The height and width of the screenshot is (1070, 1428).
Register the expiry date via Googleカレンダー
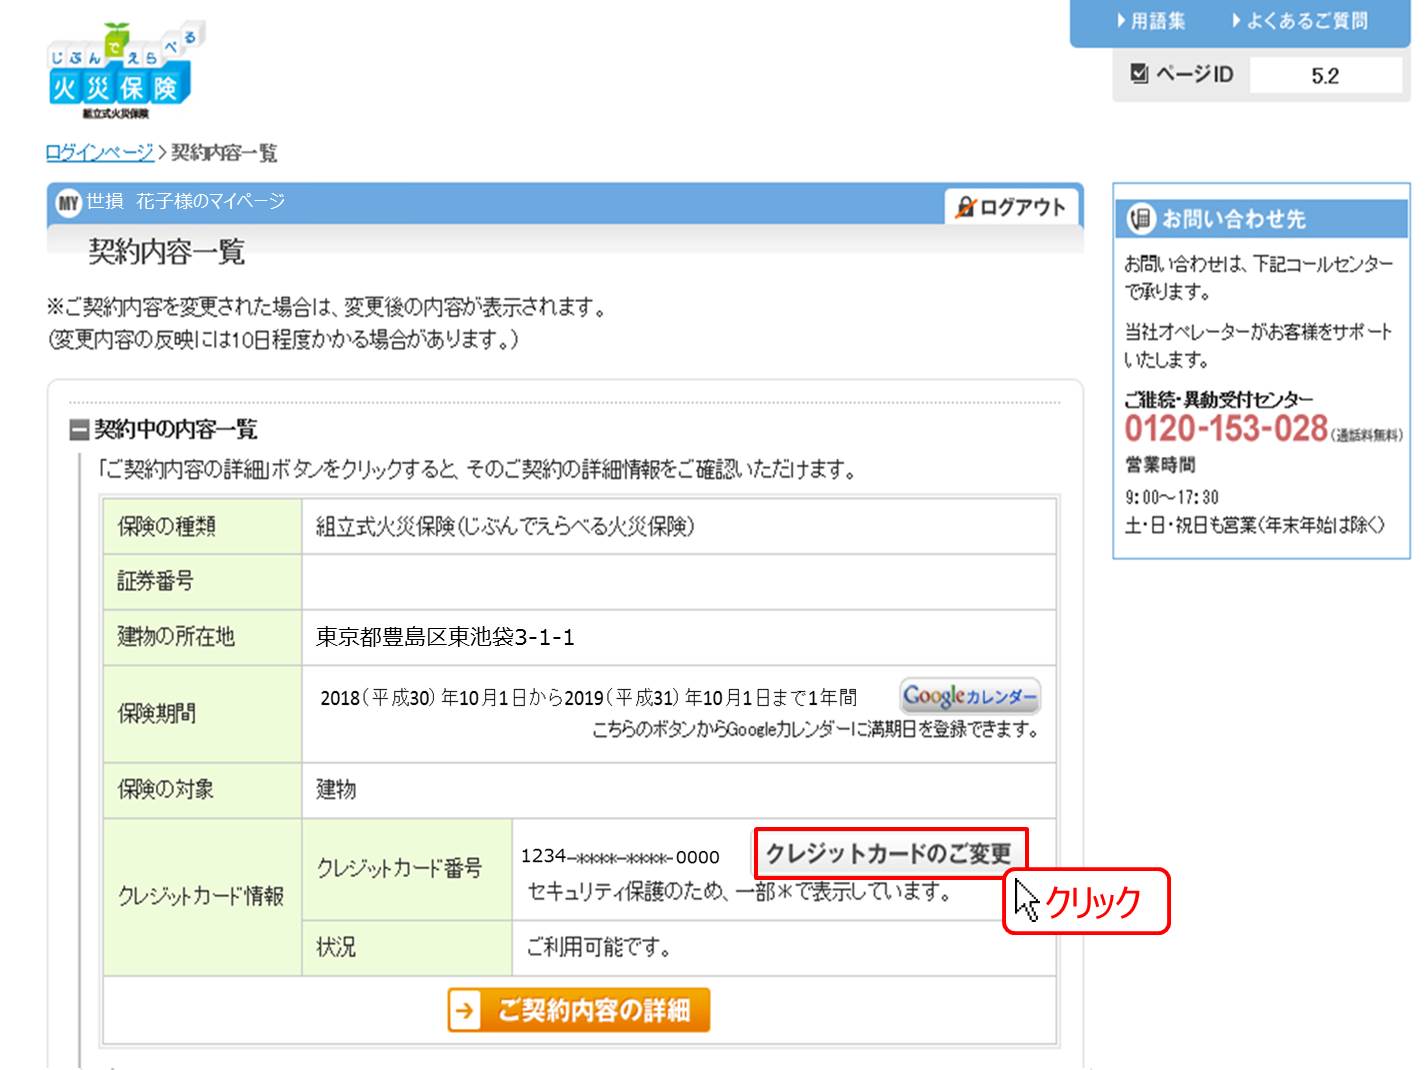[968, 695]
